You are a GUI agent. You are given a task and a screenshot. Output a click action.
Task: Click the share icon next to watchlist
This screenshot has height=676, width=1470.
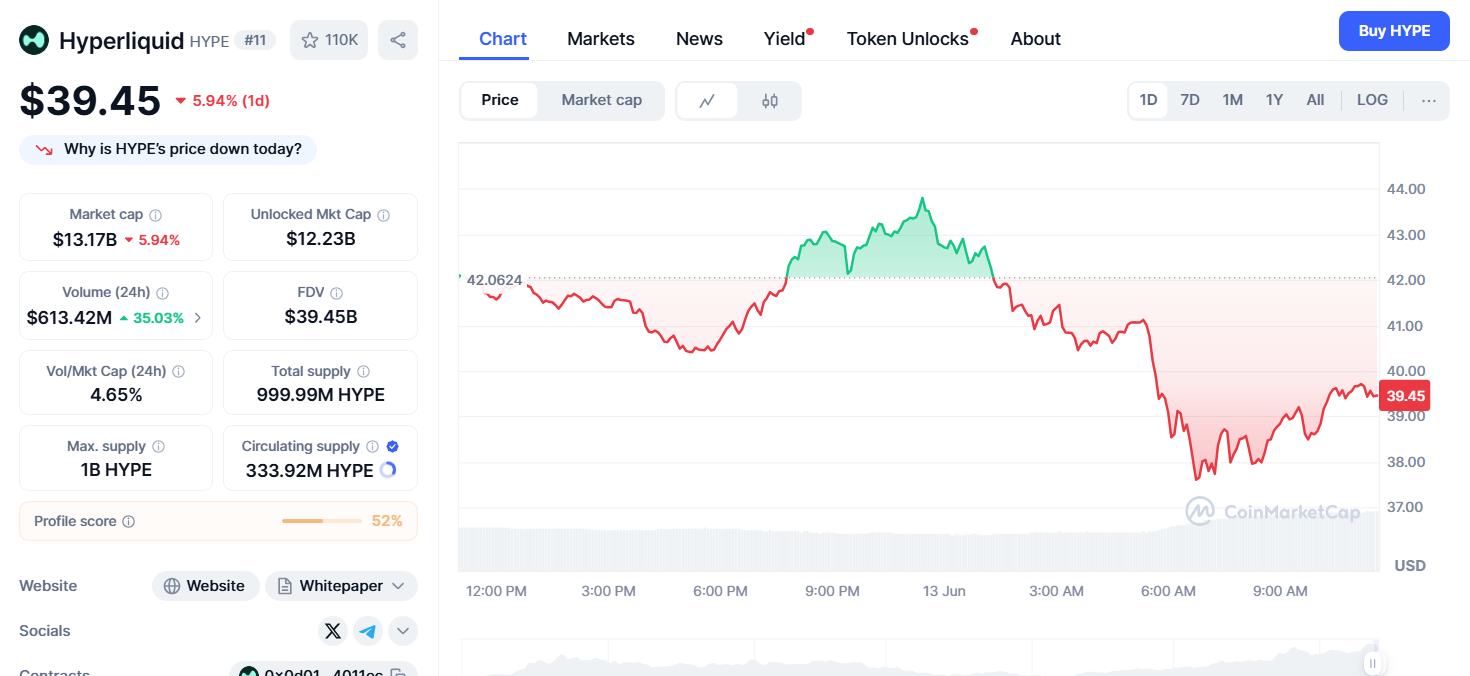[398, 40]
